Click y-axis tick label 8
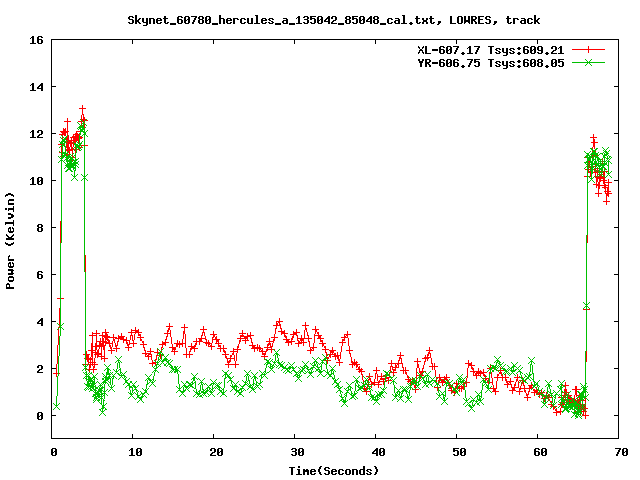Viewport: 640px width, 480px height. coord(40,228)
